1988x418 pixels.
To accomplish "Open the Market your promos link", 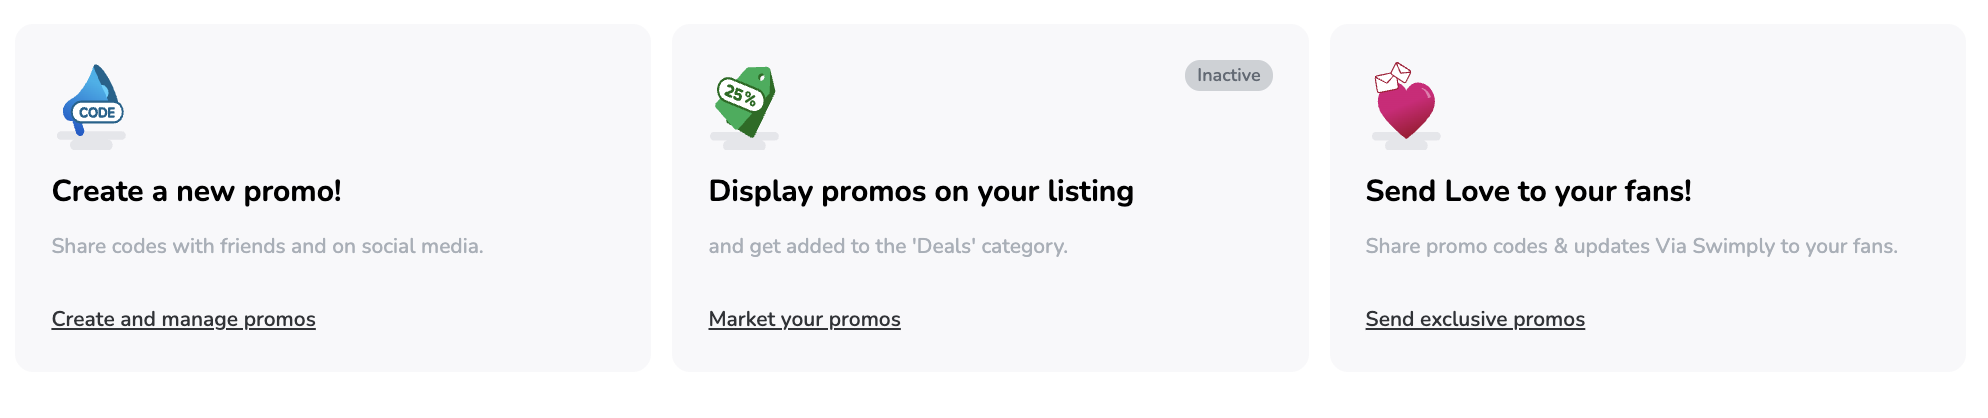I will pos(804,319).
